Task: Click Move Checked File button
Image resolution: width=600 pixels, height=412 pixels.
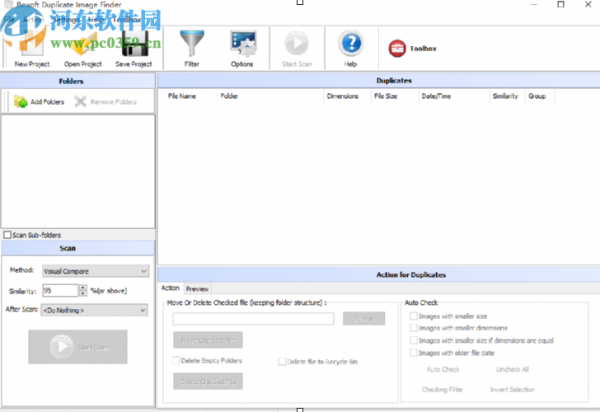Action: pyautogui.click(x=208, y=340)
